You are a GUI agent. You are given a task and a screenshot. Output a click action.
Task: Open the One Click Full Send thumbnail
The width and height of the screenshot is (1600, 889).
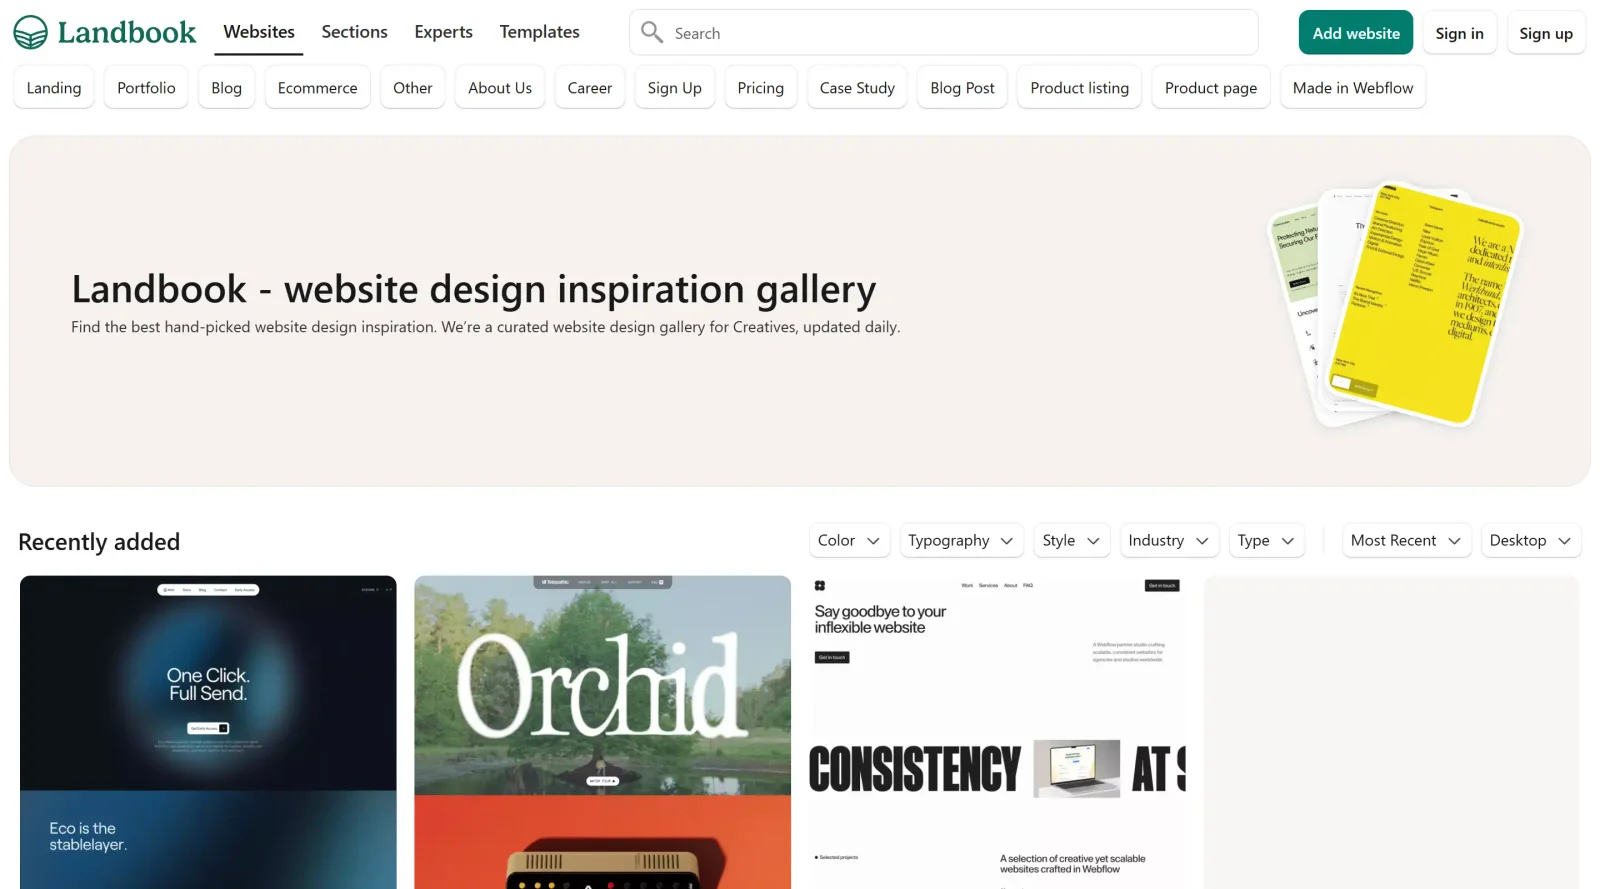208,732
